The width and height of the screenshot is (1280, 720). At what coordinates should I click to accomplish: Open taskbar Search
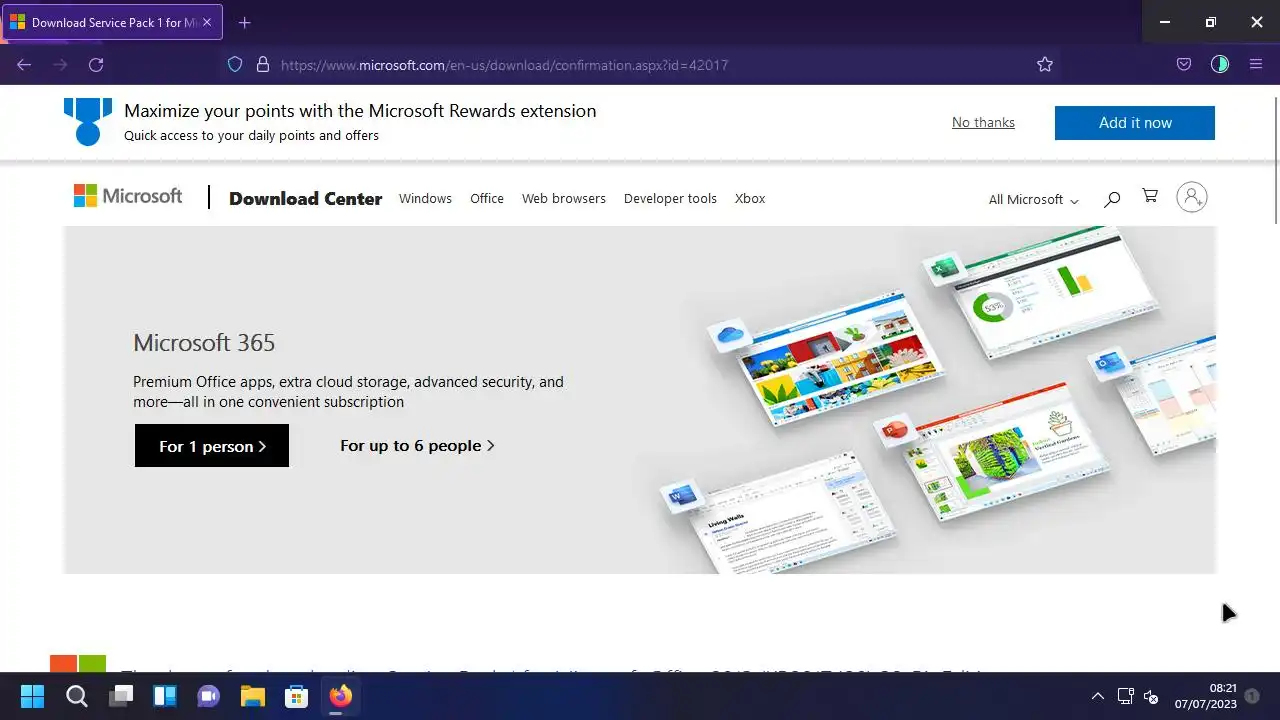point(77,696)
